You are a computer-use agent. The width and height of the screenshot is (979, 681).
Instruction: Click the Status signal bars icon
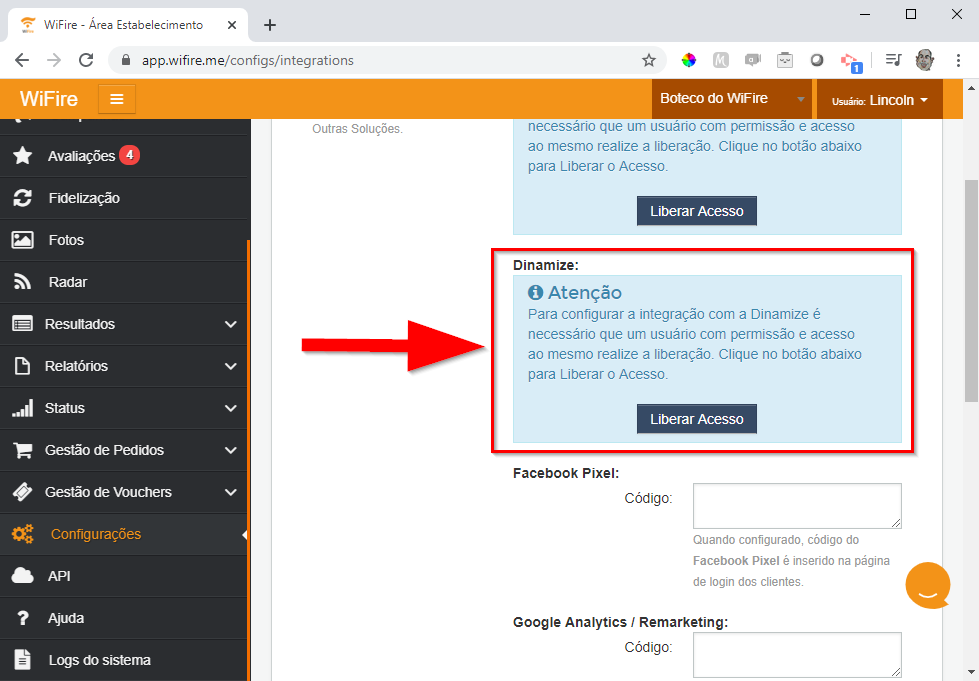pyautogui.click(x=22, y=408)
